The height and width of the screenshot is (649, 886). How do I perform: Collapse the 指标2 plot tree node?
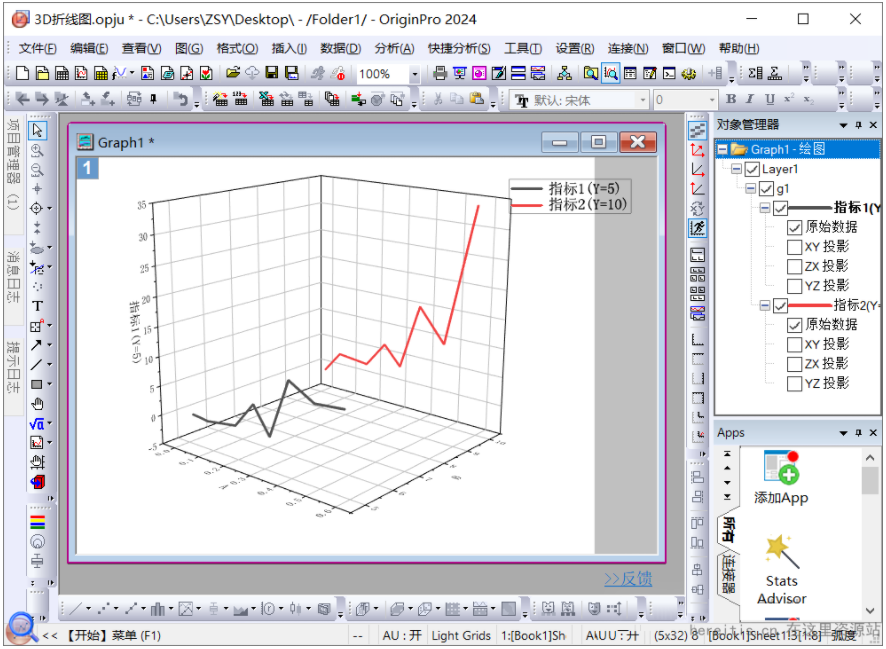click(765, 306)
